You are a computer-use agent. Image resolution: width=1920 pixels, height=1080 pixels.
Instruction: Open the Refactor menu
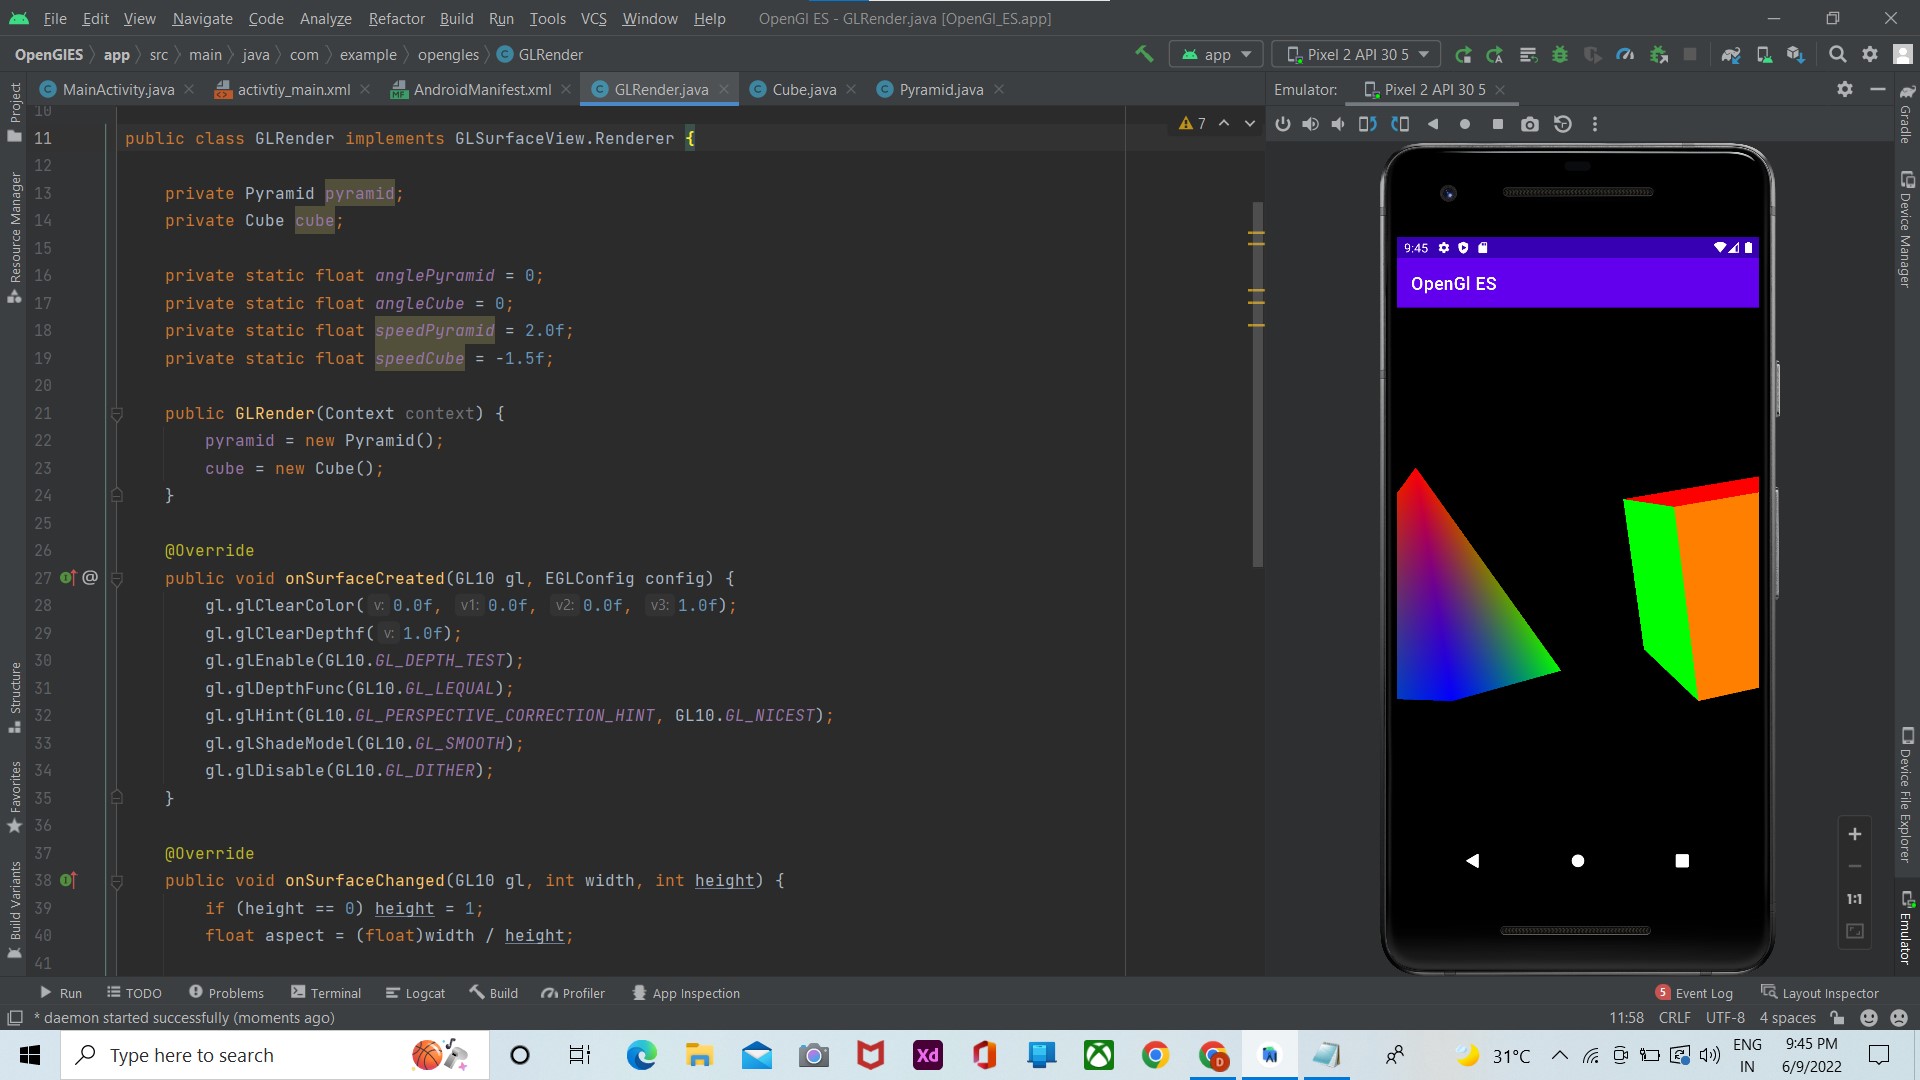396,18
